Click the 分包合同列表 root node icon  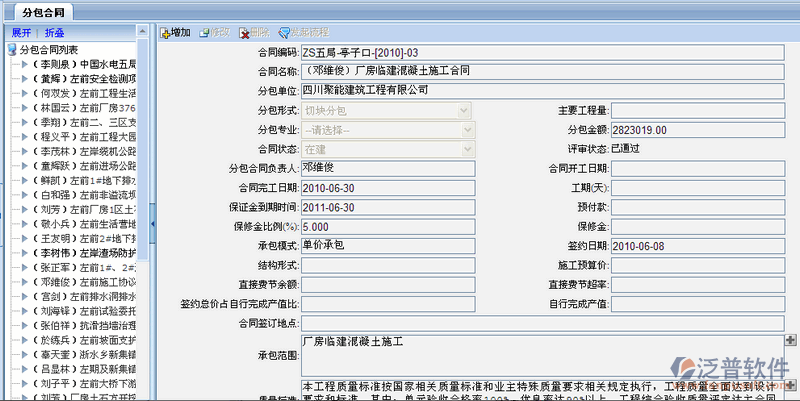tap(12, 49)
